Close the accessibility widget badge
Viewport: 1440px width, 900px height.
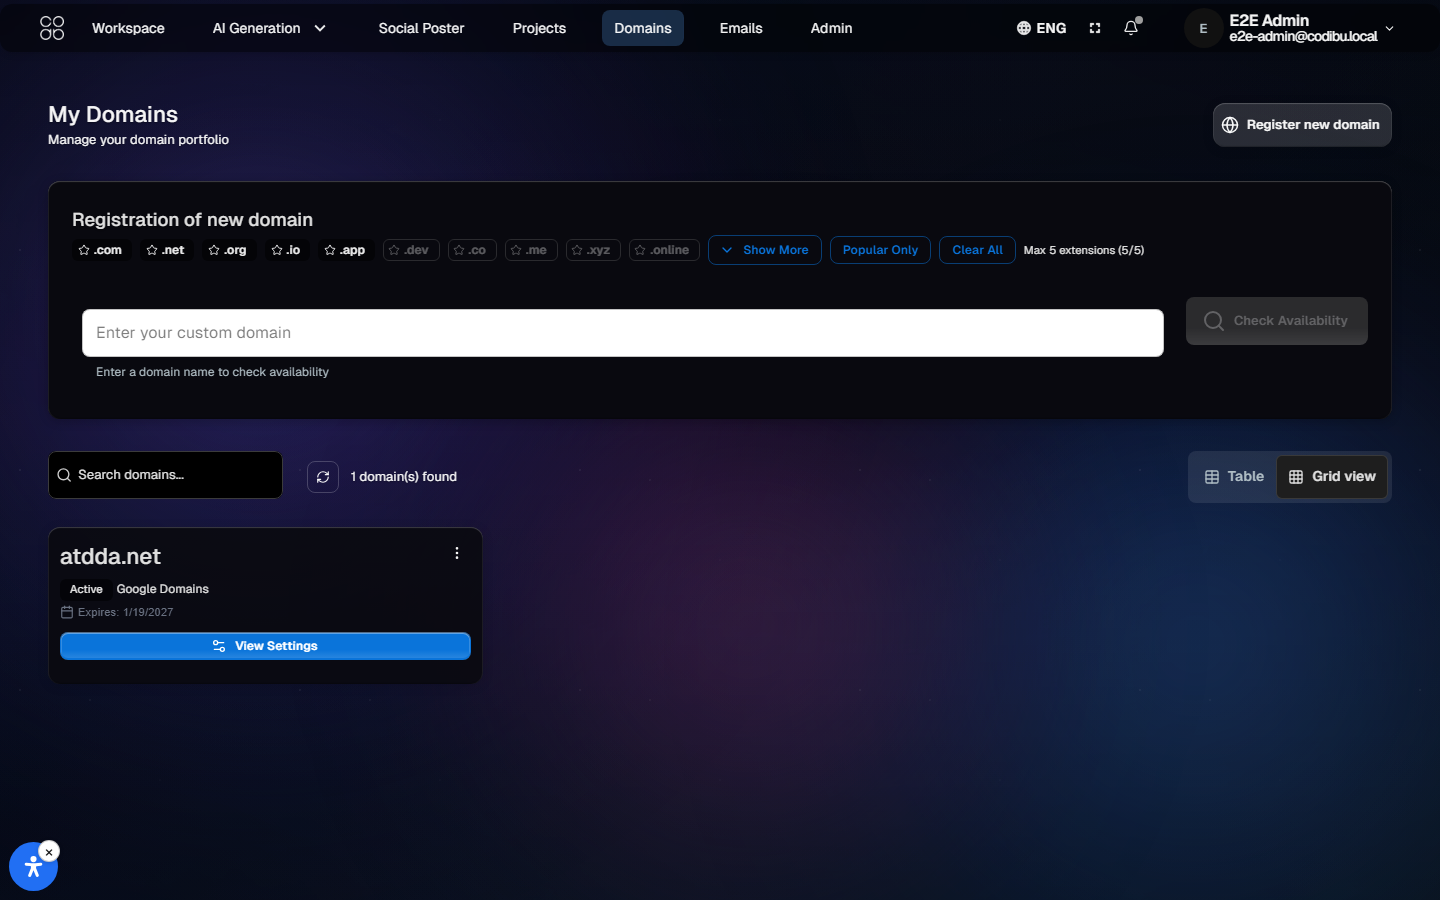point(49,852)
